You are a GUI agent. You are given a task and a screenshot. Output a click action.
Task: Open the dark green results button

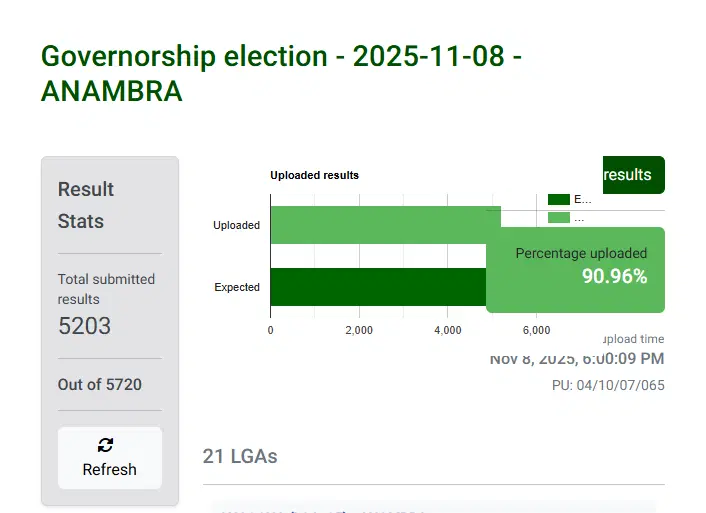point(632,175)
